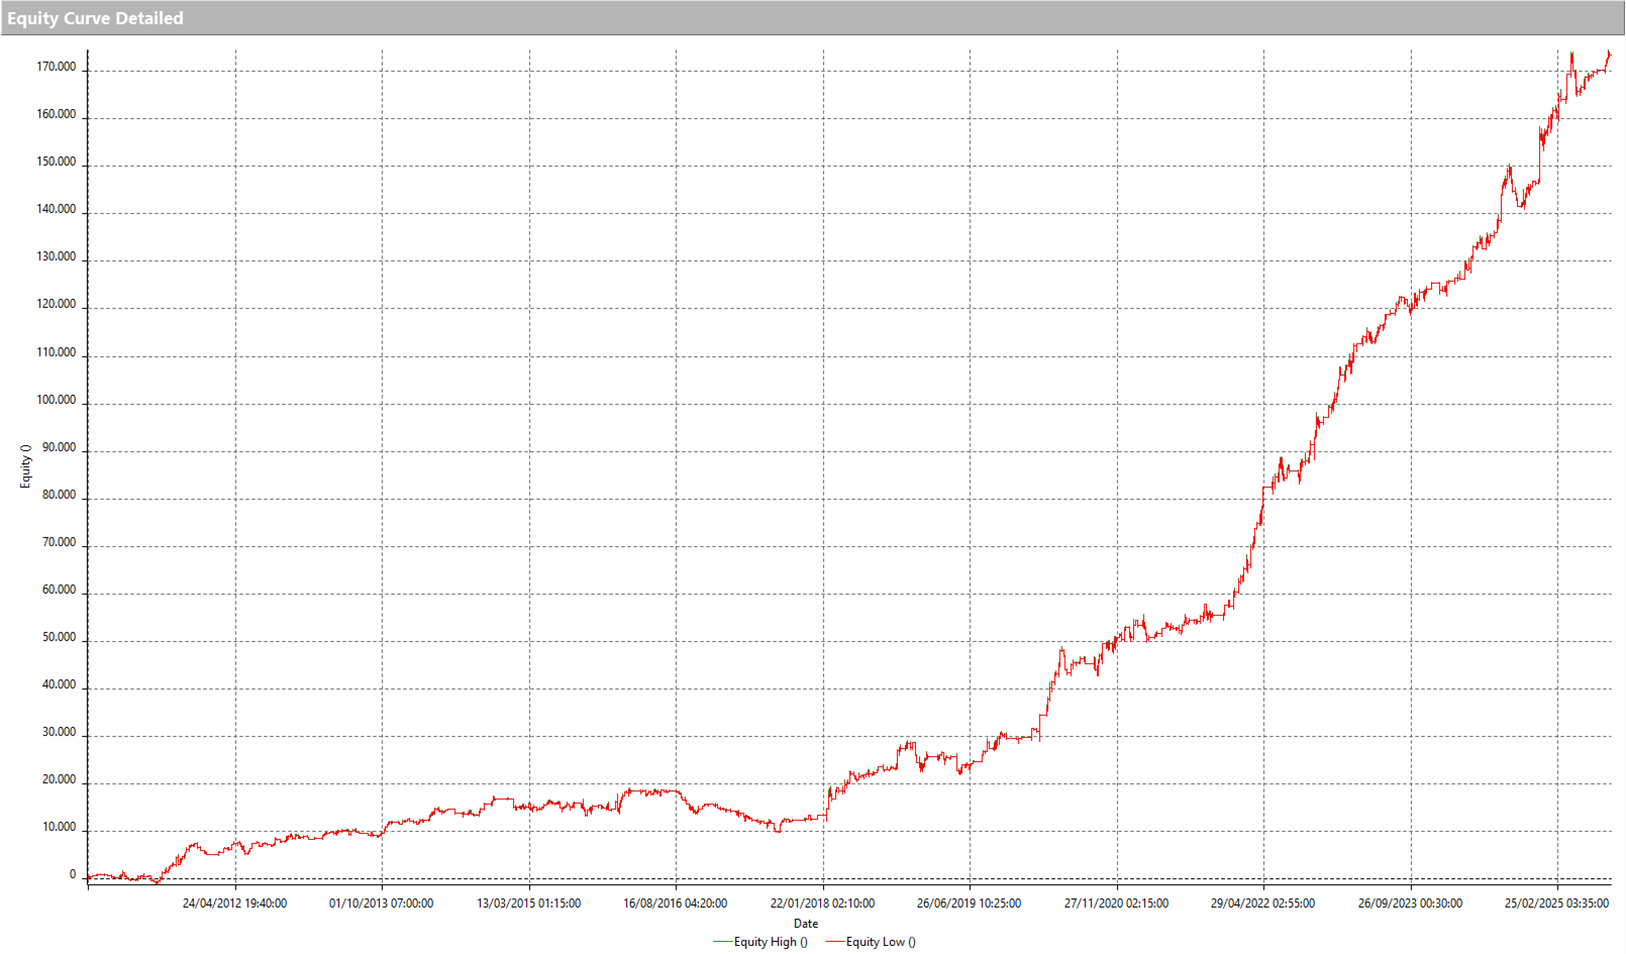Click the 0 value on equity axis
Viewport: 1626px width, 954px height.
[x=72, y=875]
